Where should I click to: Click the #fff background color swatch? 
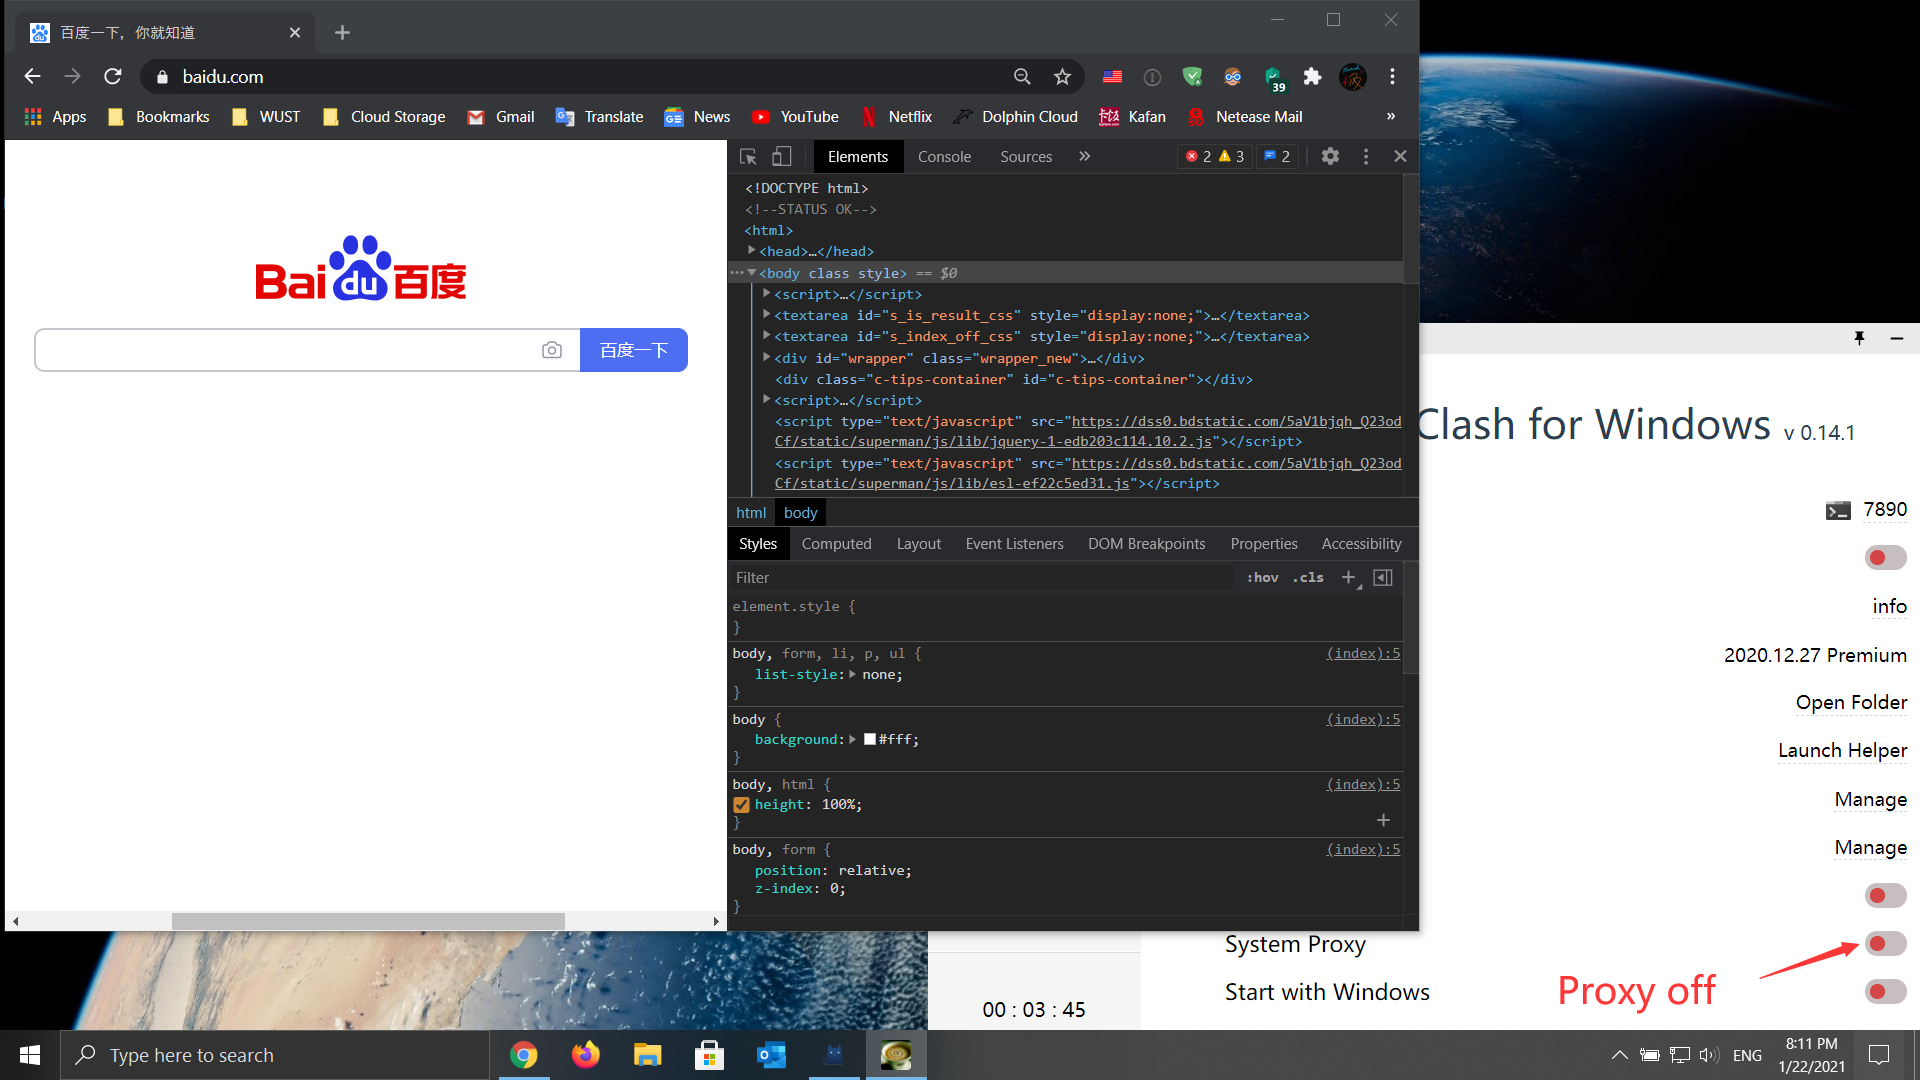(870, 740)
